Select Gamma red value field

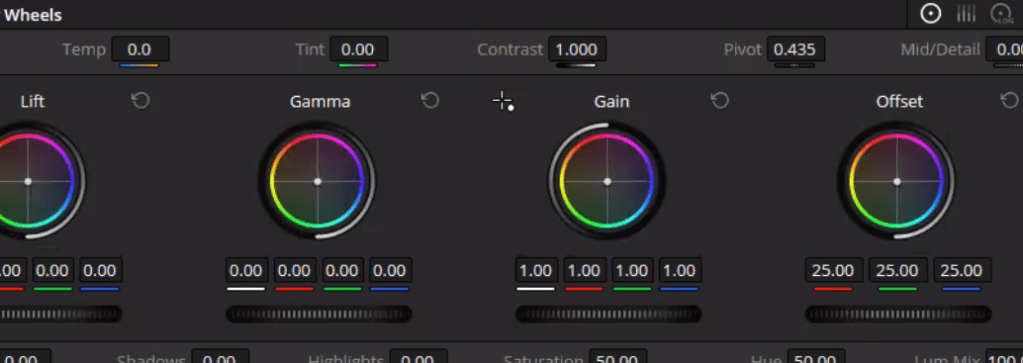295,270
